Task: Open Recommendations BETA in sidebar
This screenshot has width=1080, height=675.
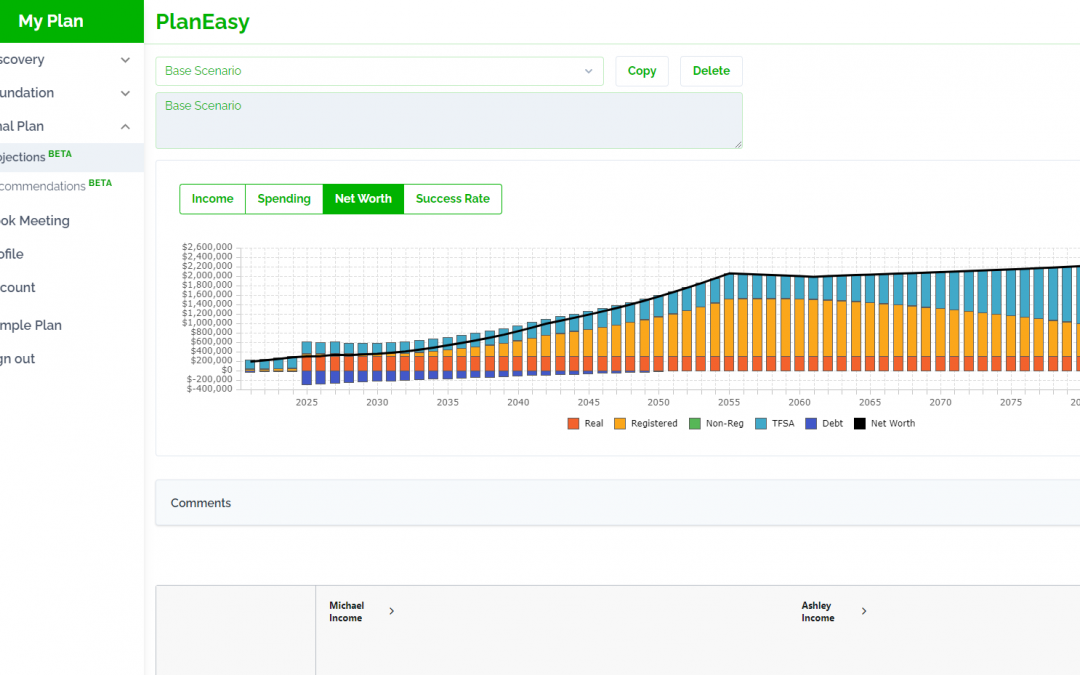Action: [x=55, y=185]
